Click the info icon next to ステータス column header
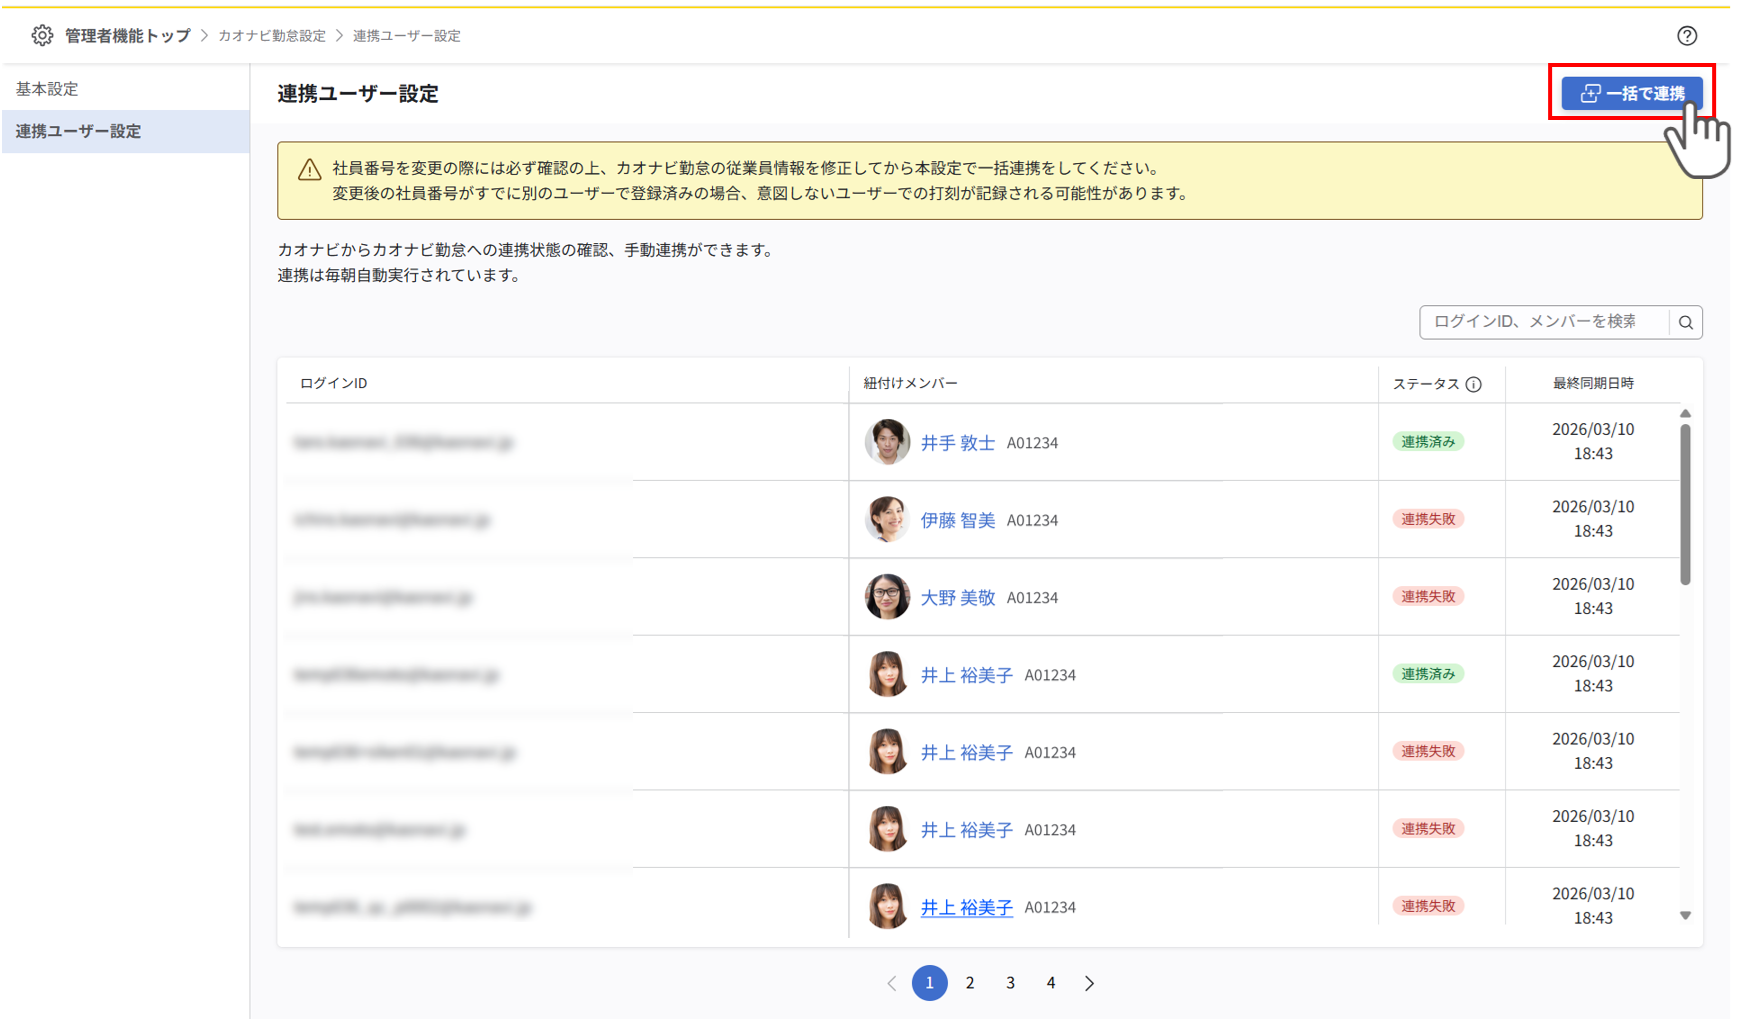Viewport: 1741px width, 1019px height. (x=1474, y=383)
